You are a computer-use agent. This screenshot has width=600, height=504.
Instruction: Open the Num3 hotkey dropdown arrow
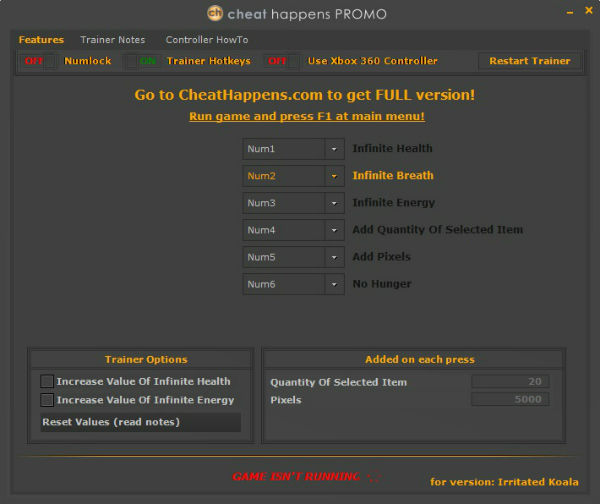pos(334,203)
